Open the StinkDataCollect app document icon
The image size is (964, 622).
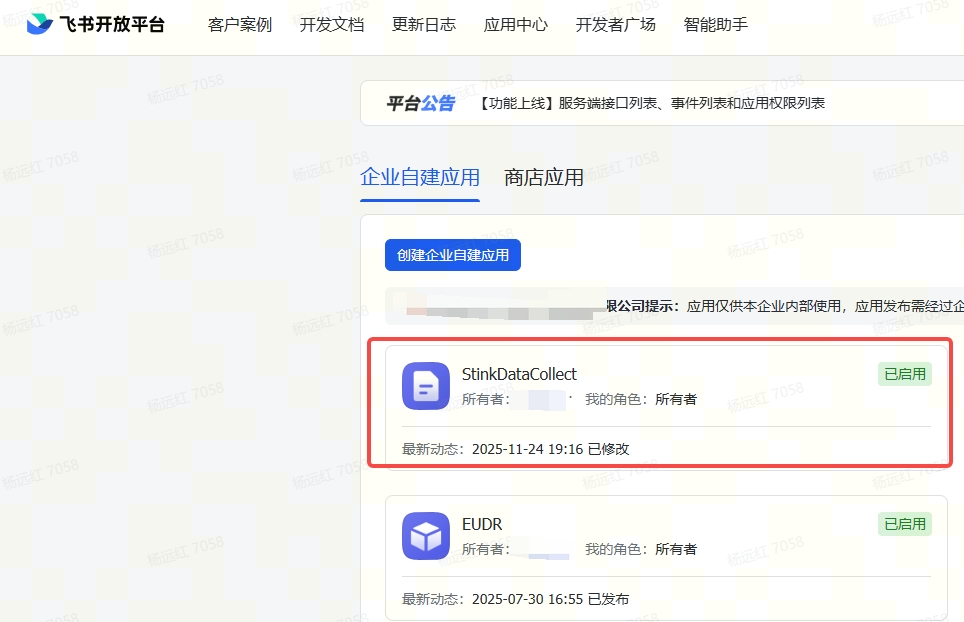pyautogui.click(x=425, y=386)
